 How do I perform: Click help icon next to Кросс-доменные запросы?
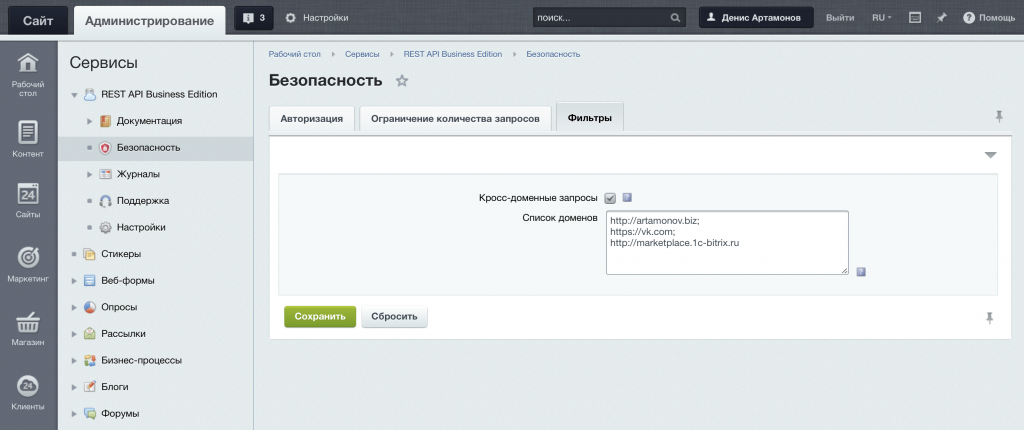click(x=627, y=198)
